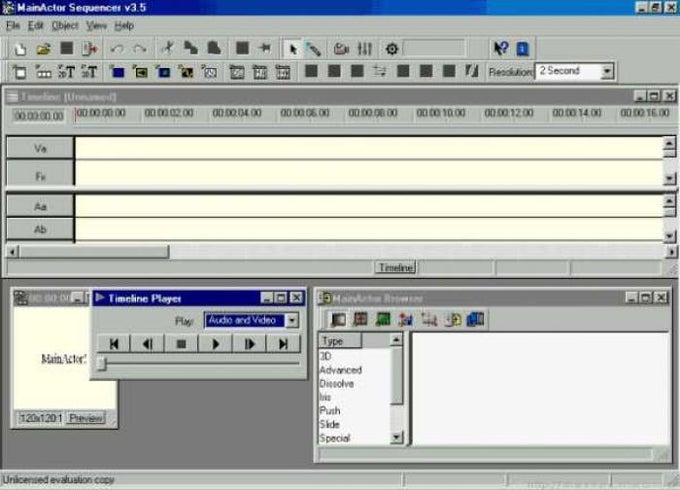Click the striped icon left of Resolution

pyautogui.click(x=471, y=71)
